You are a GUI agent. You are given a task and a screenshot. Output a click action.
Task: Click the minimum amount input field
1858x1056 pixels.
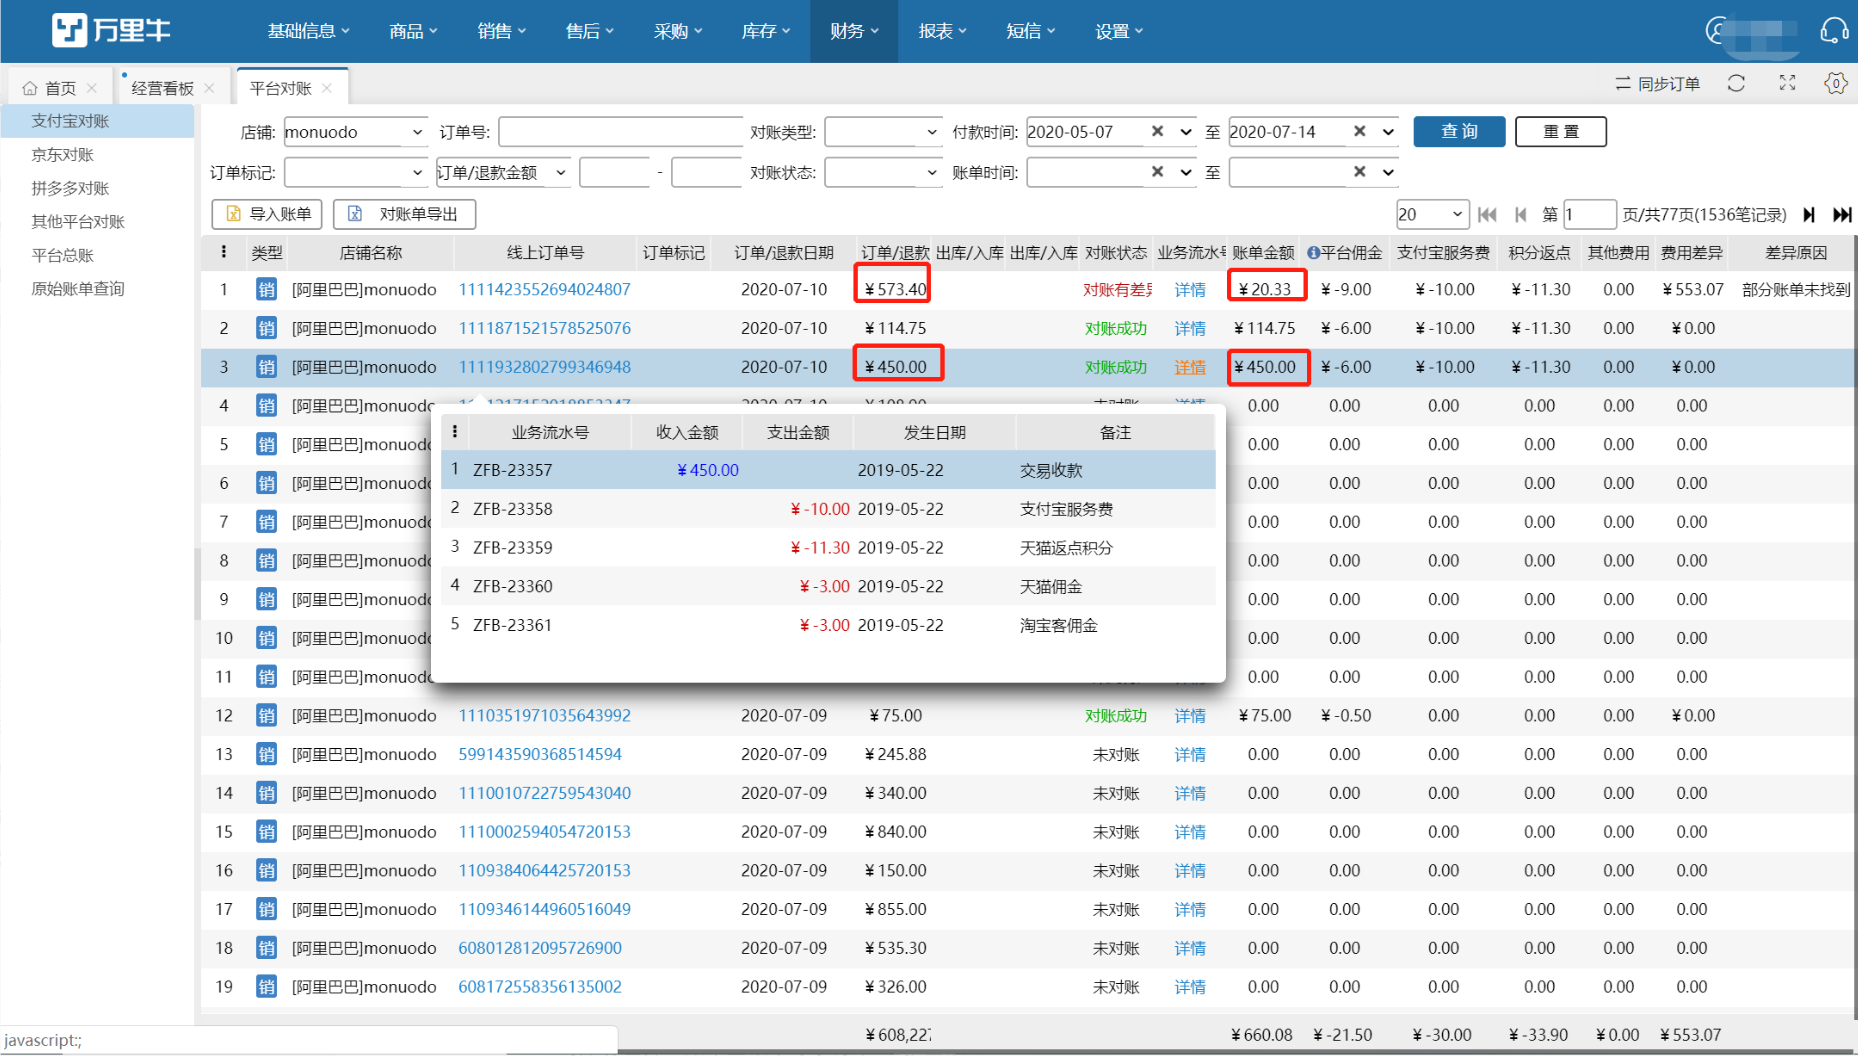coord(614,173)
